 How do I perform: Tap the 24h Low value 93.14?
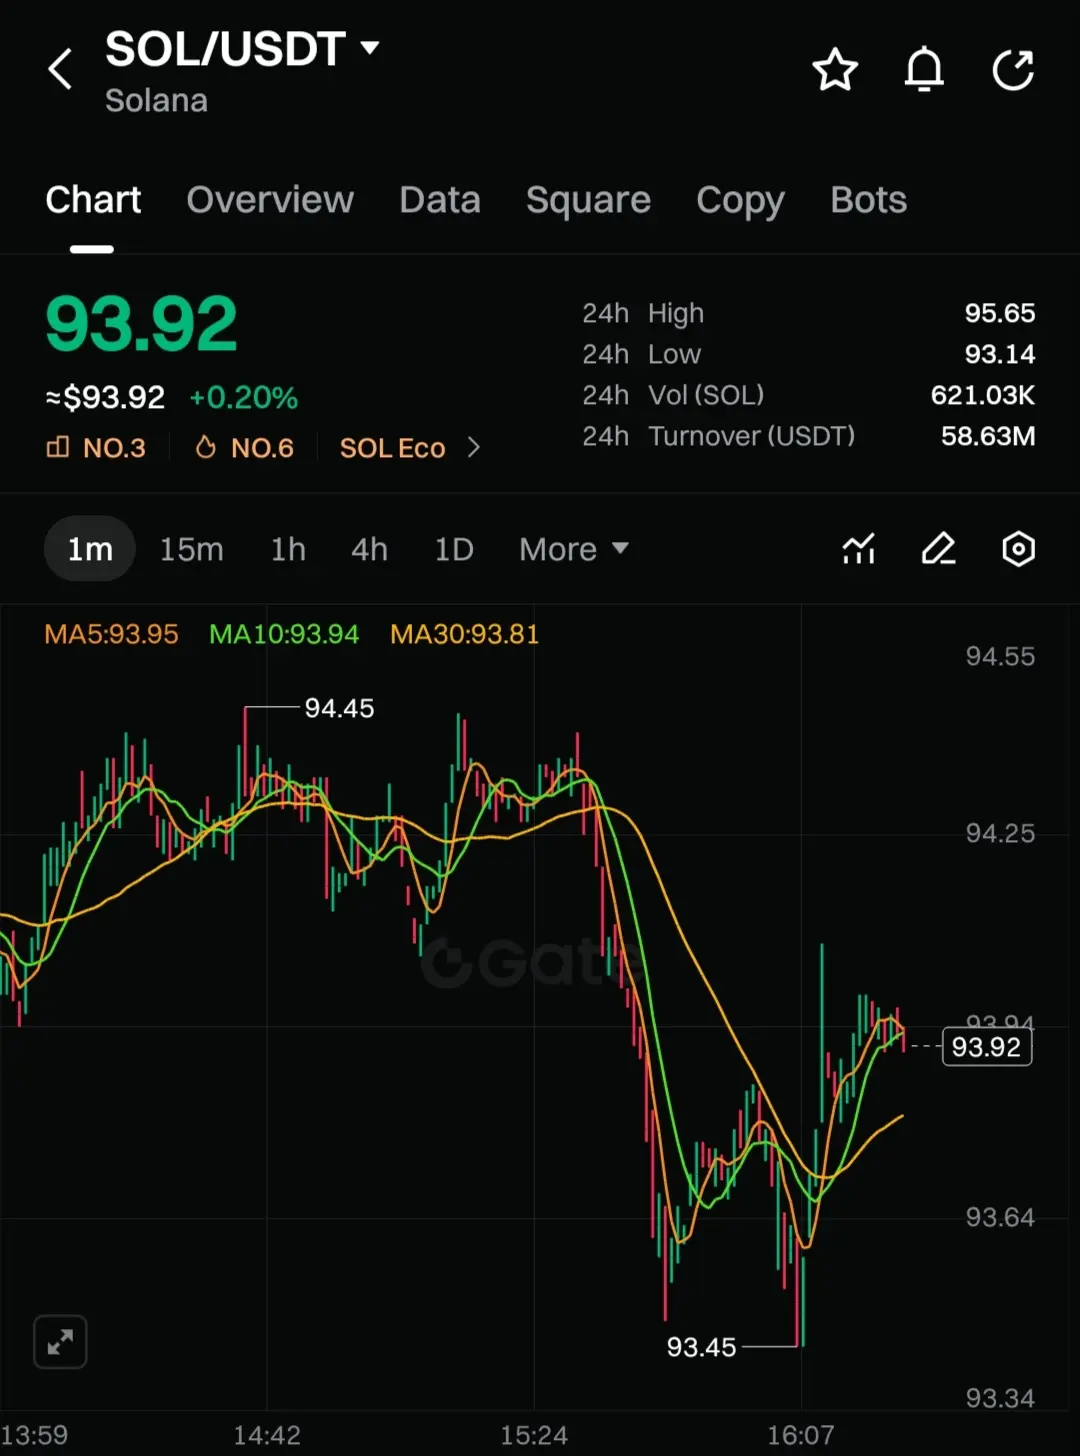pos(1000,354)
